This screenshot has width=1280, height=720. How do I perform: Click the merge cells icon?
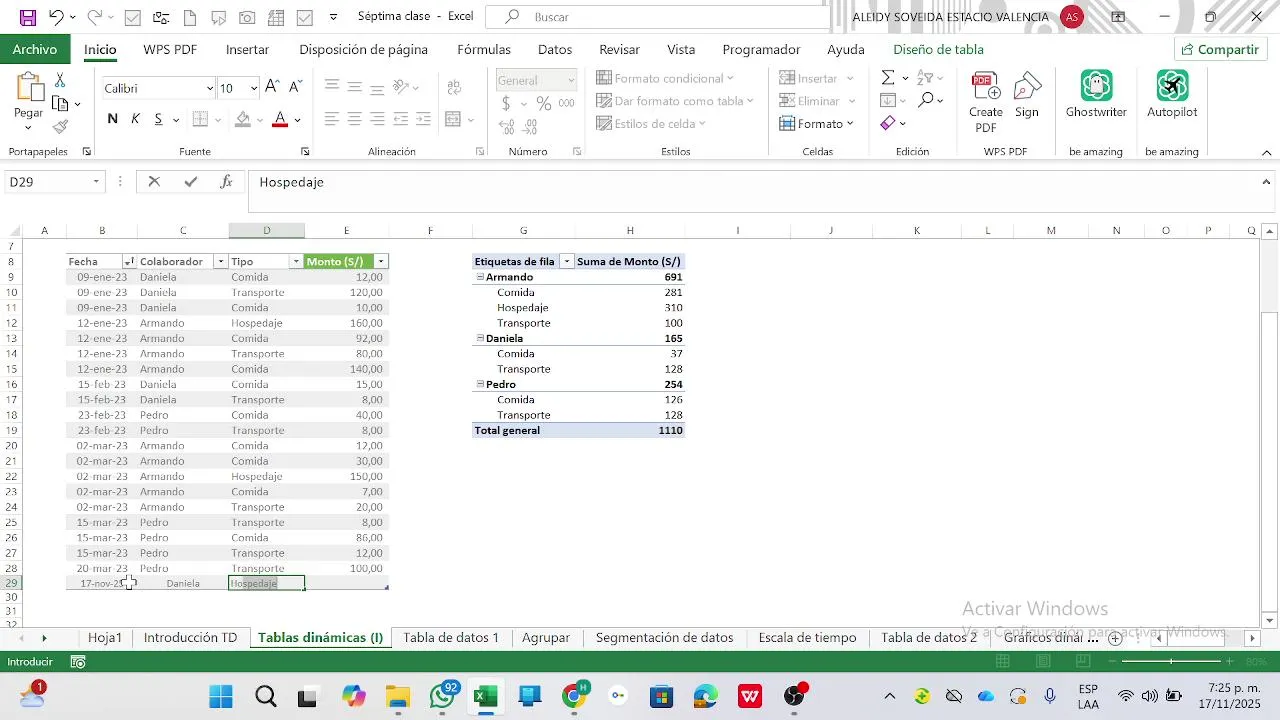click(454, 119)
